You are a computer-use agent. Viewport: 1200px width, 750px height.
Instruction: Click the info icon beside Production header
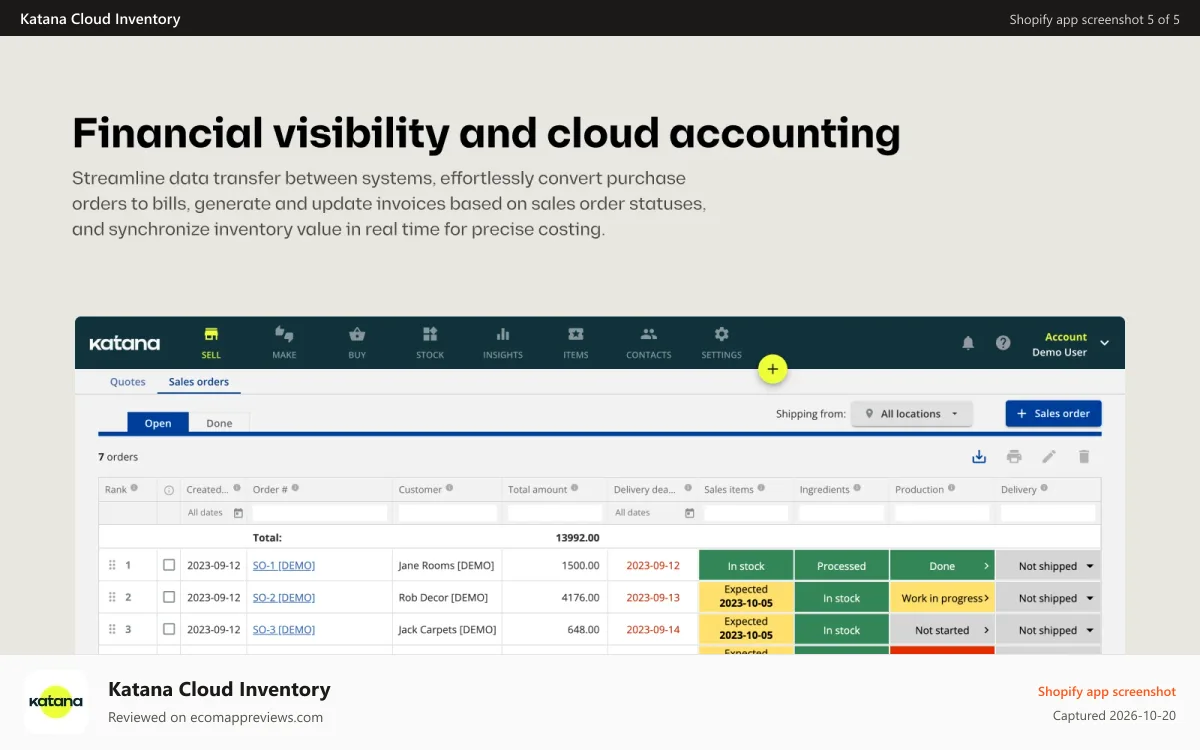[952, 489]
